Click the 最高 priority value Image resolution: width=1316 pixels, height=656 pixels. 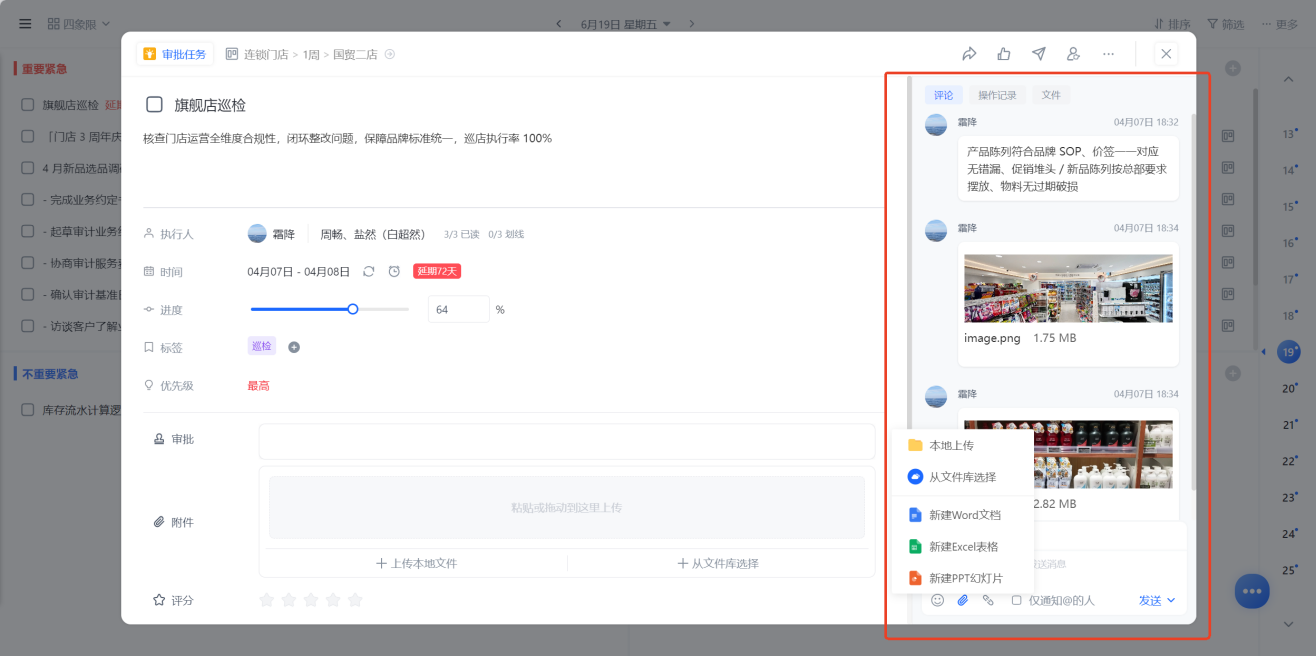coord(258,385)
